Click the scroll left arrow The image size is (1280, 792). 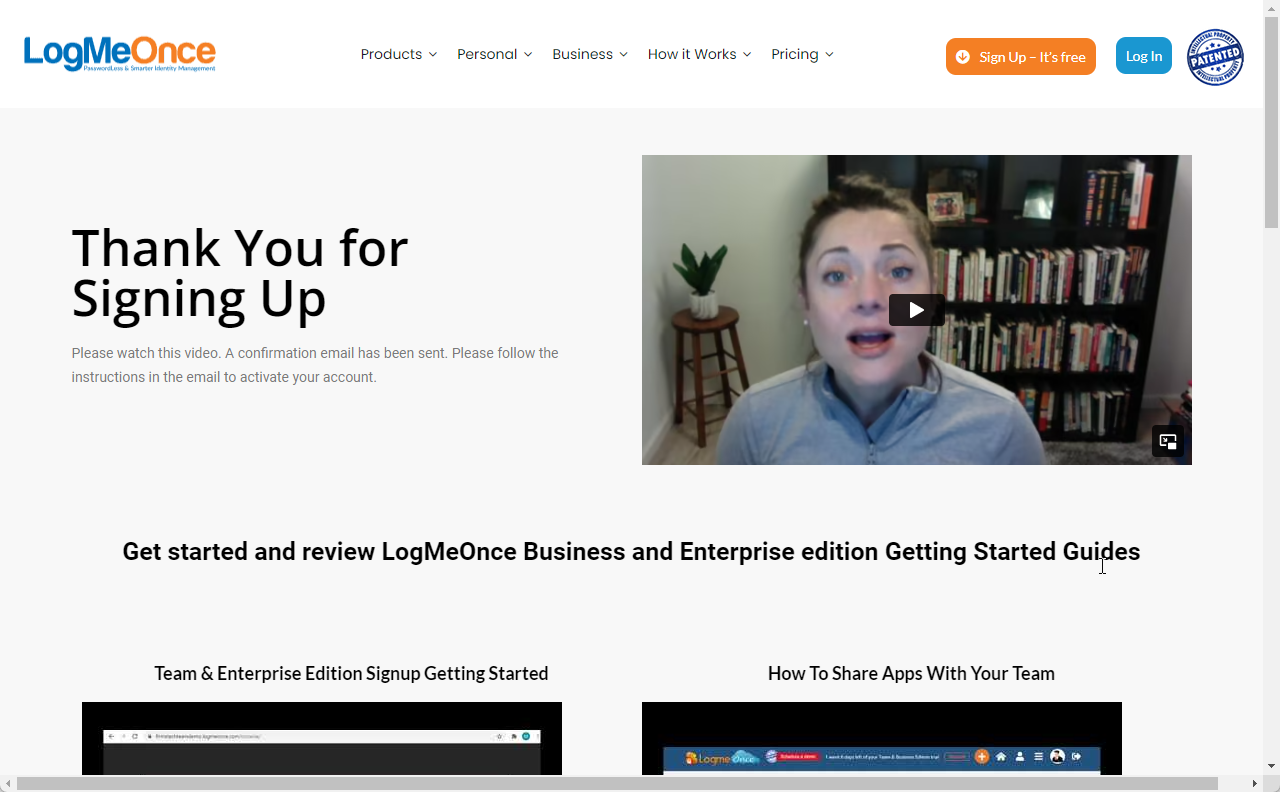point(8,783)
